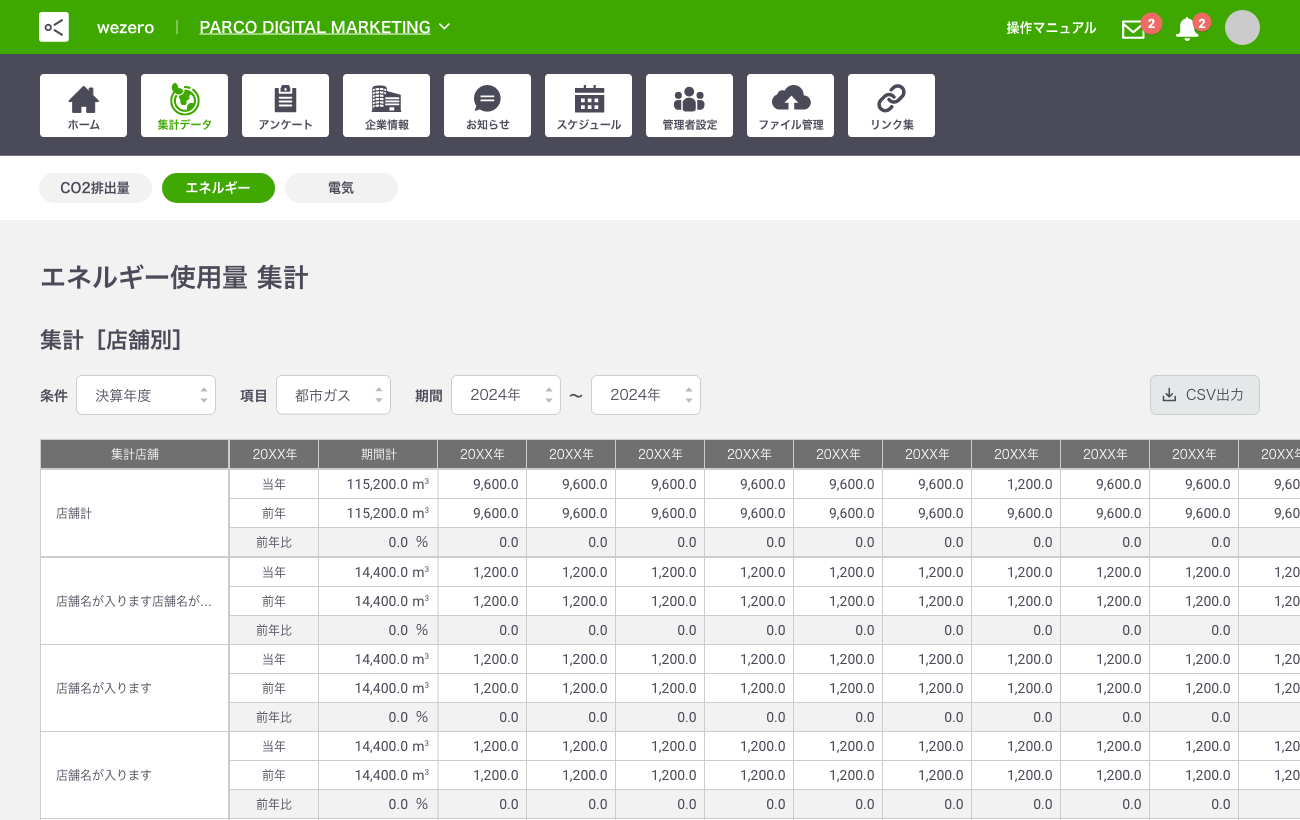
Task: Open the 操作マニュアル link
Action: tap(1051, 28)
